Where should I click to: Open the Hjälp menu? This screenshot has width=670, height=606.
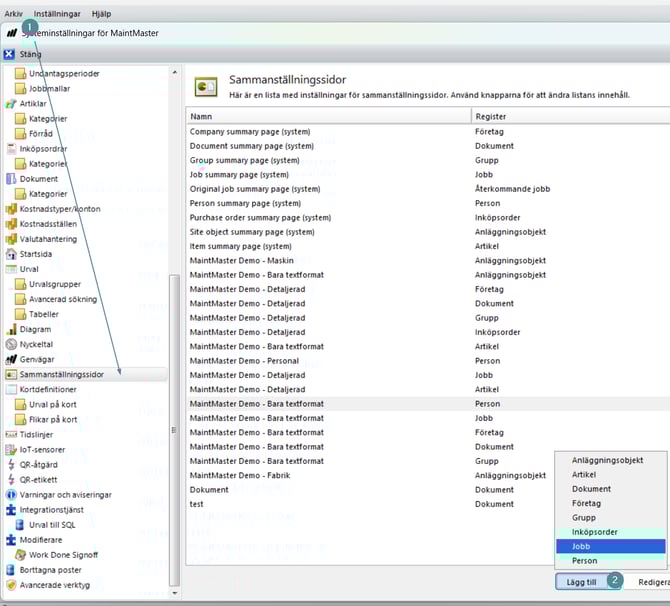[x=101, y=14]
